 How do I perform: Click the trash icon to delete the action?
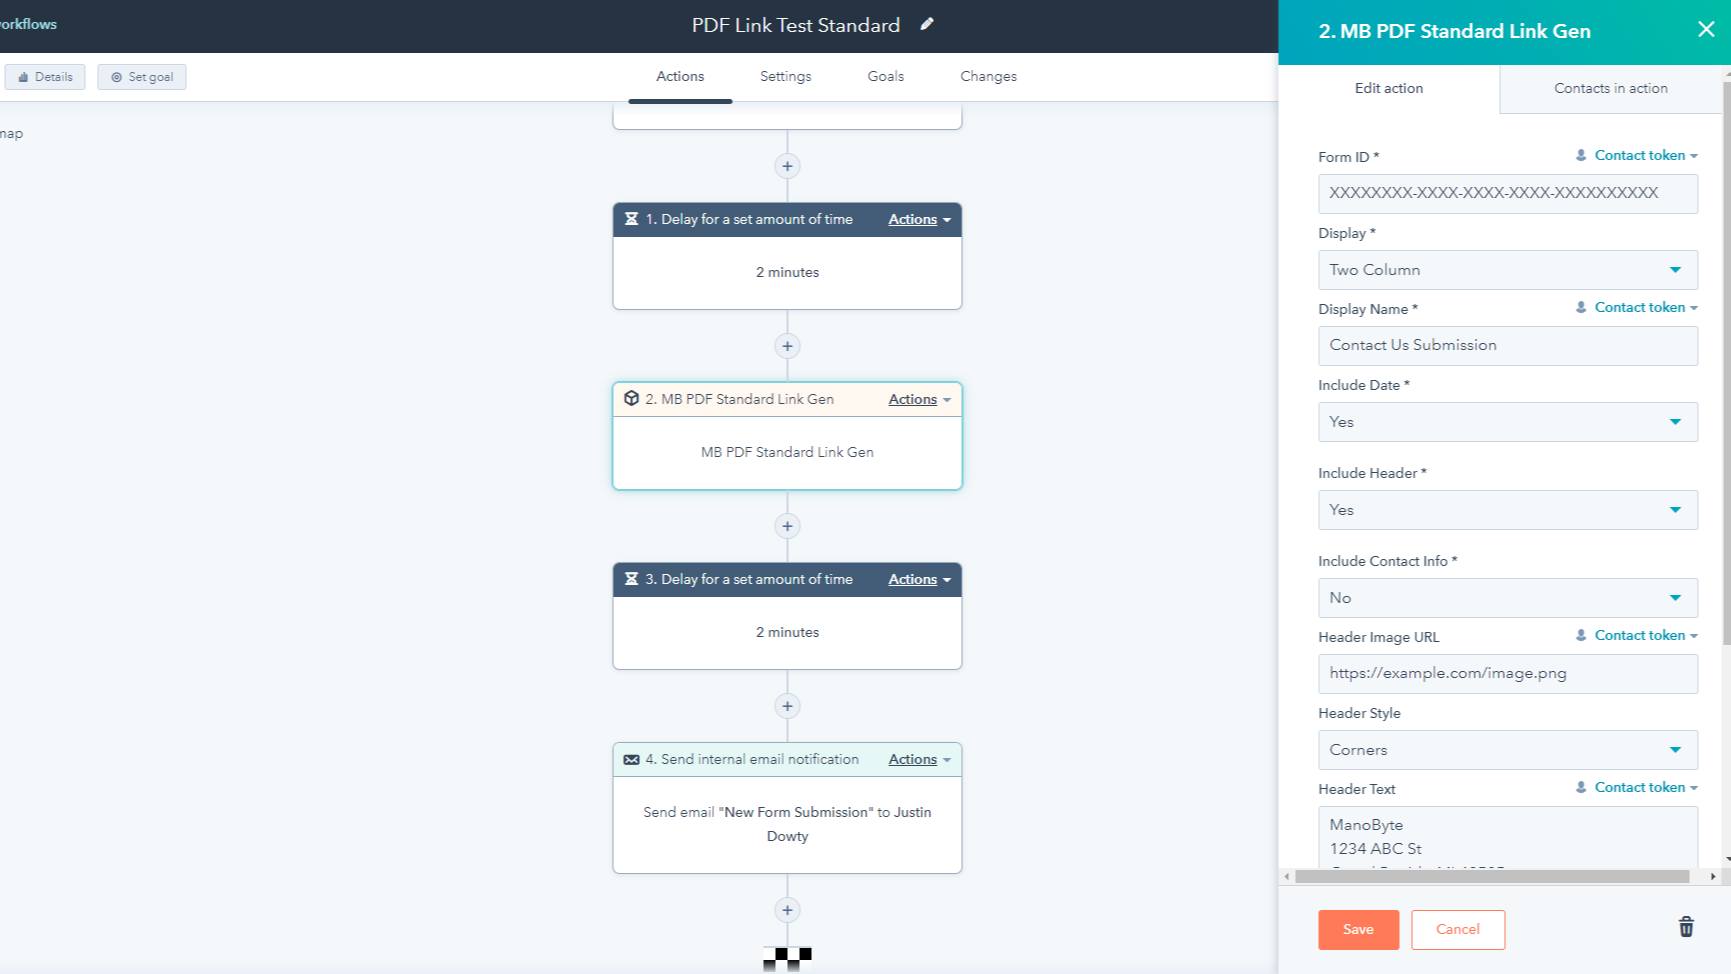(1686, 927)
